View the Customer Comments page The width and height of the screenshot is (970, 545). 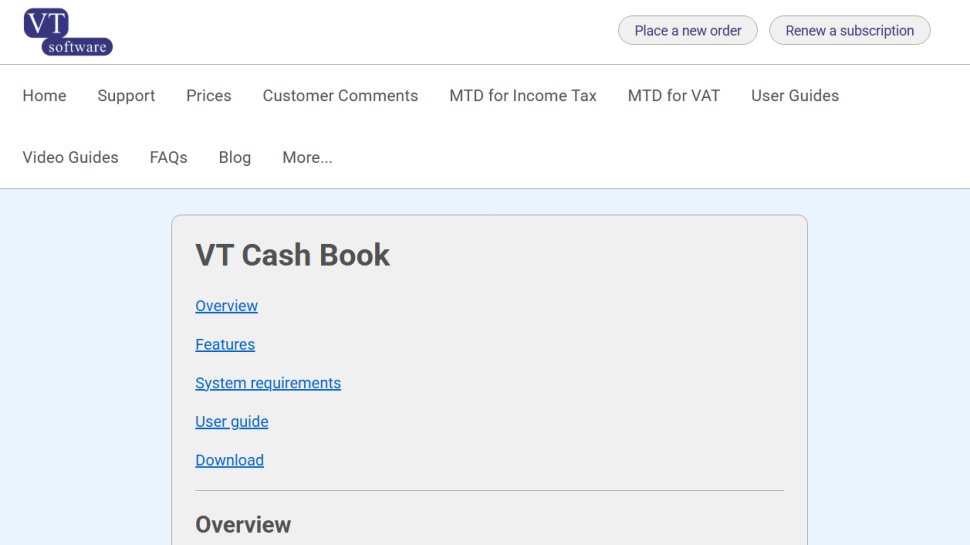click(340, 96)
